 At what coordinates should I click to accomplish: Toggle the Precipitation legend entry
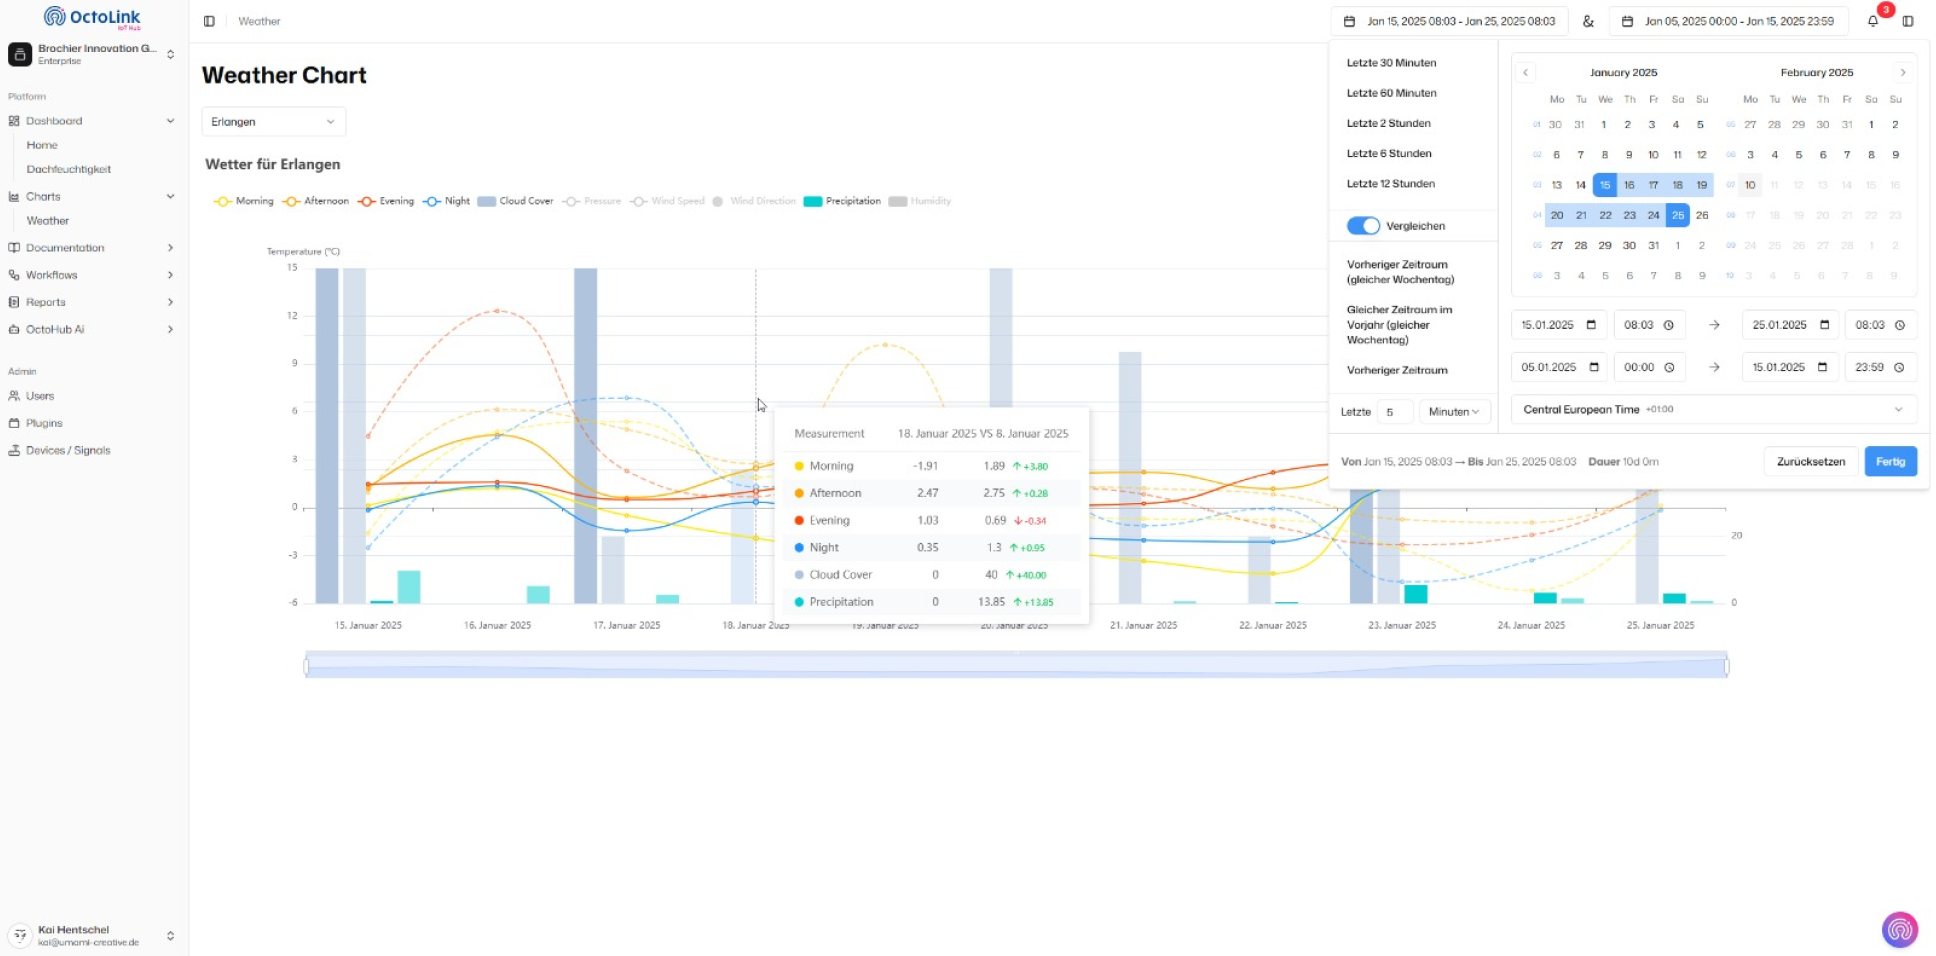click(x=842, y=201)
